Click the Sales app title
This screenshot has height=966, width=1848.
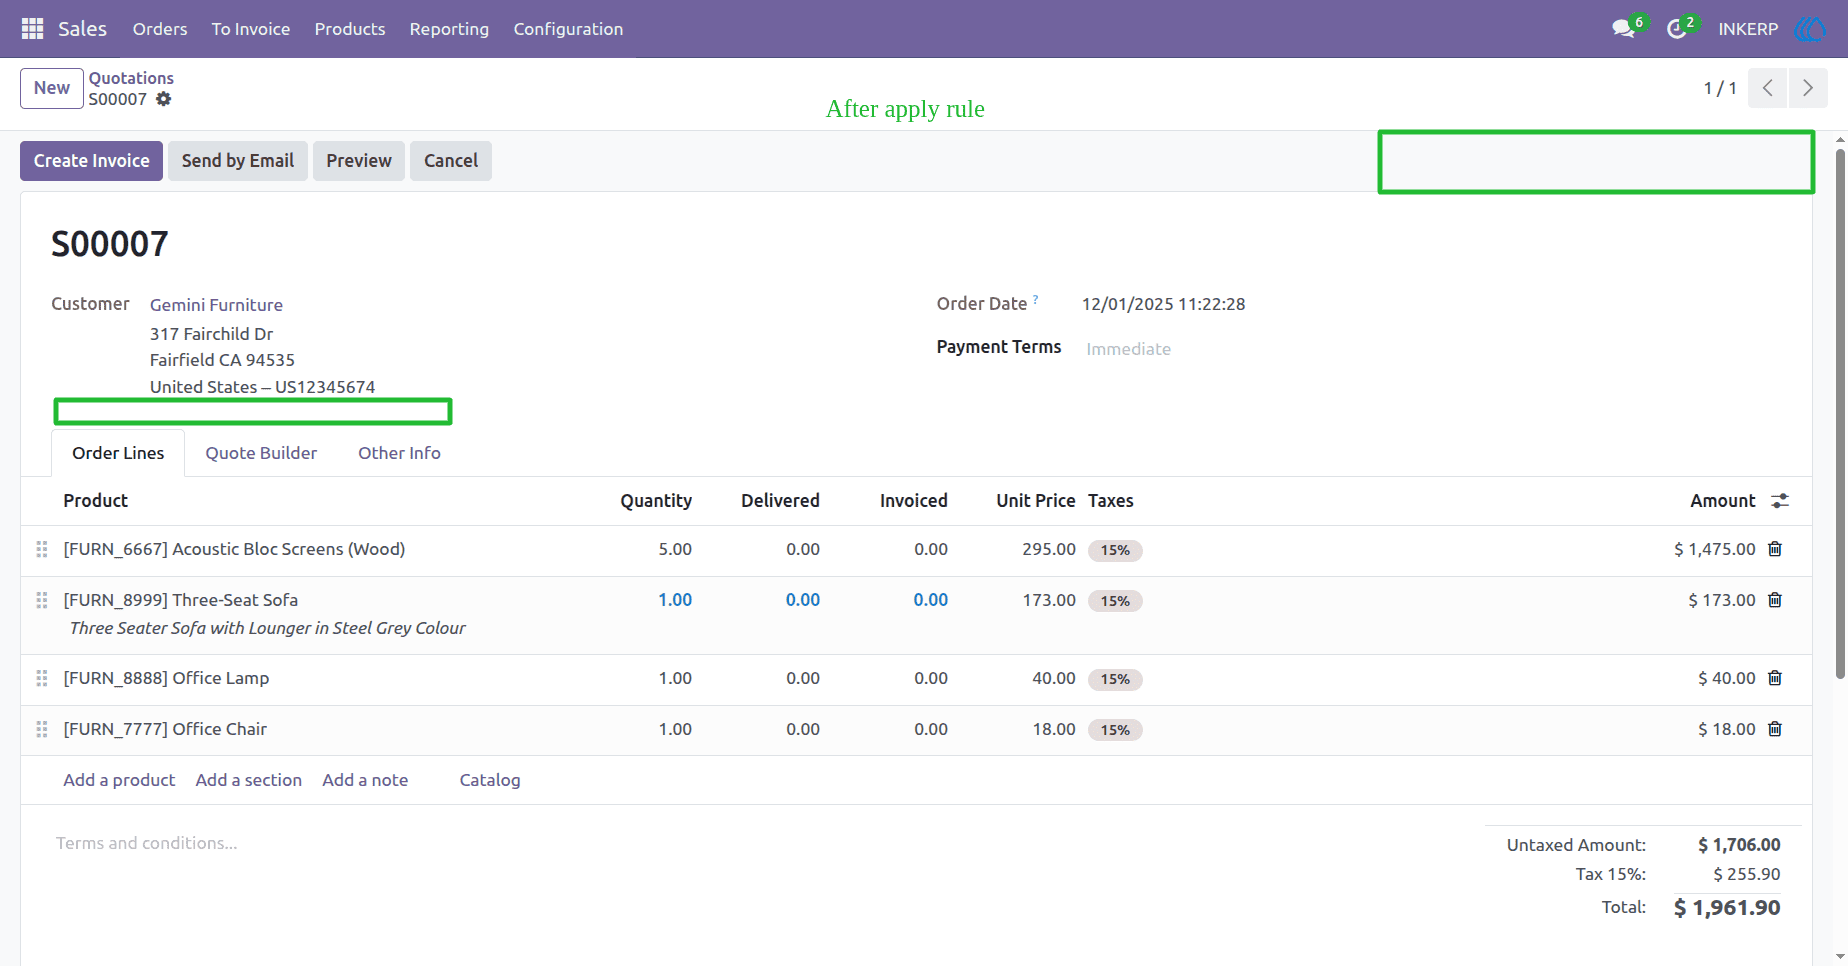(x=82, y=29)
